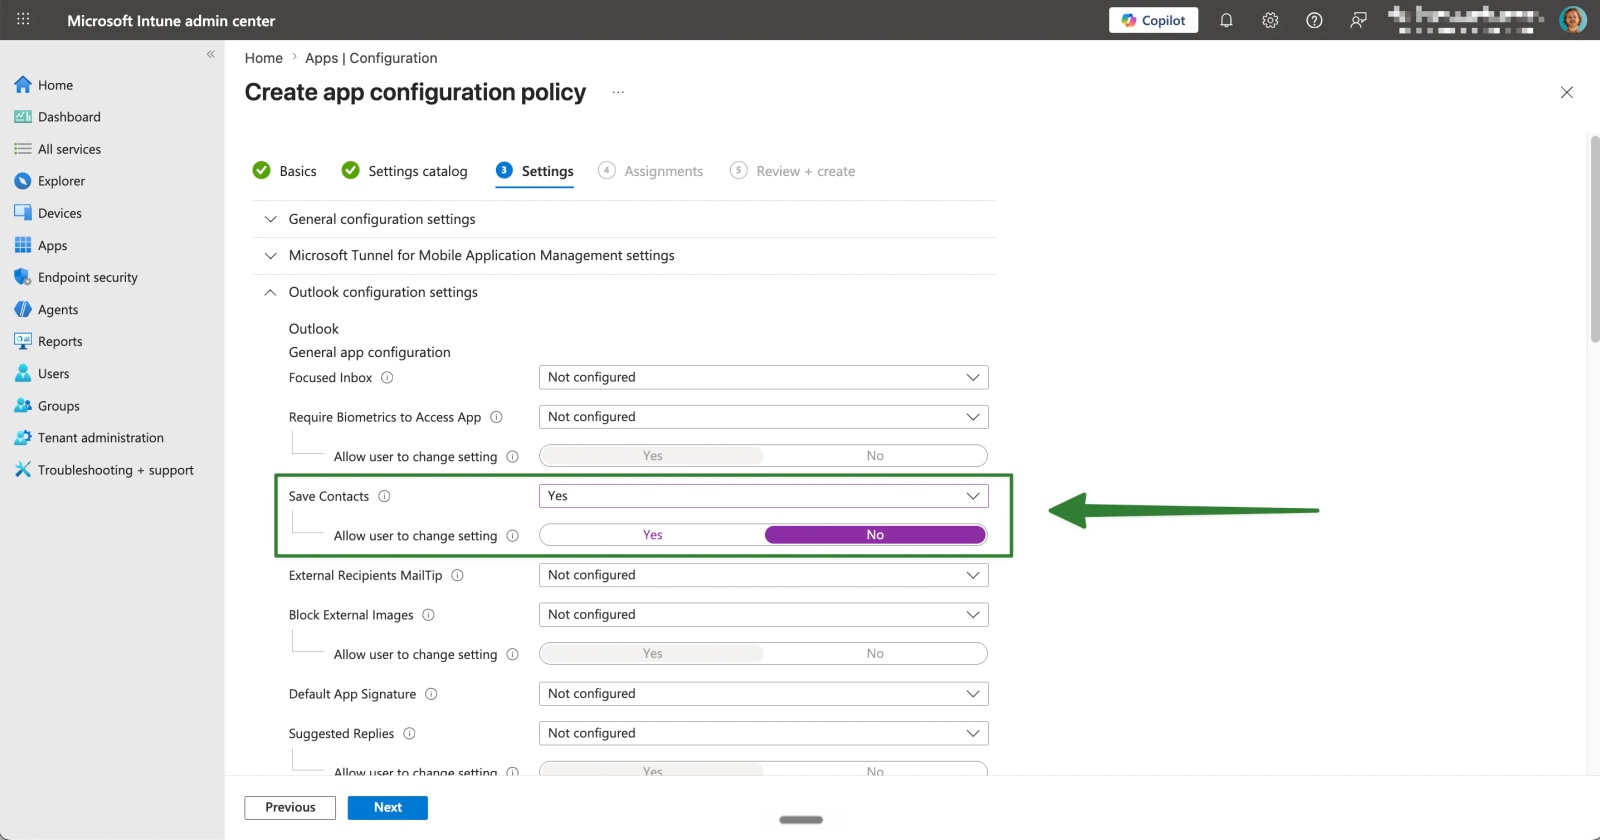
Task: Go to the Basics step
Action: 285,171
